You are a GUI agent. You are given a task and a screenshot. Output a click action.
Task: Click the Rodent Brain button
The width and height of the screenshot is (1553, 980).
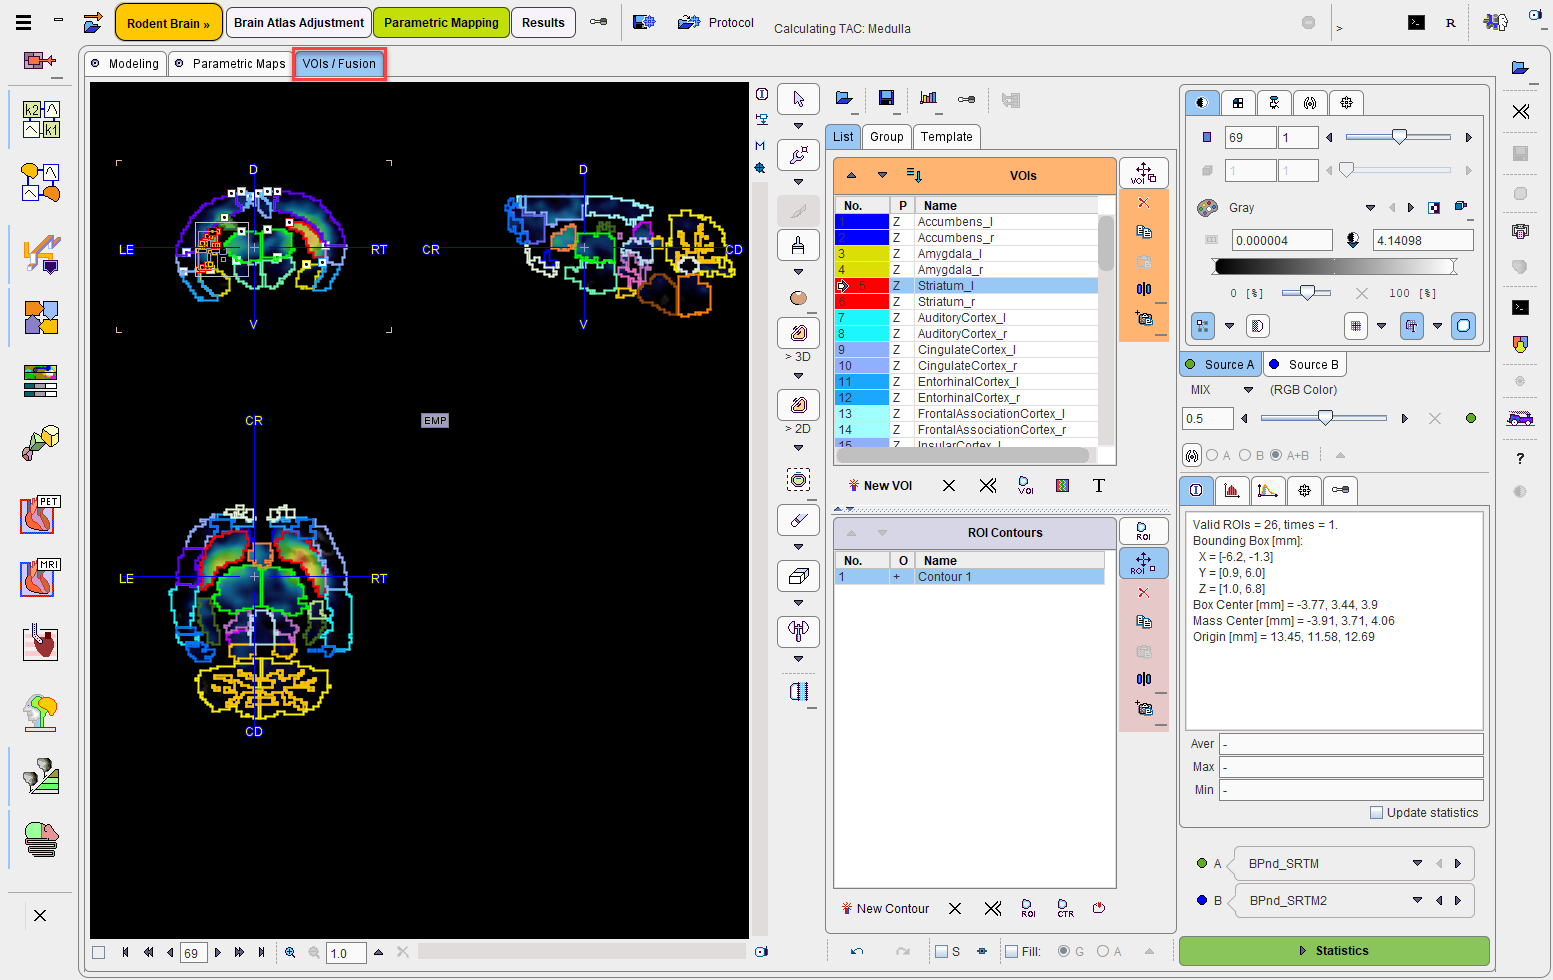click(x=168, y=23)
